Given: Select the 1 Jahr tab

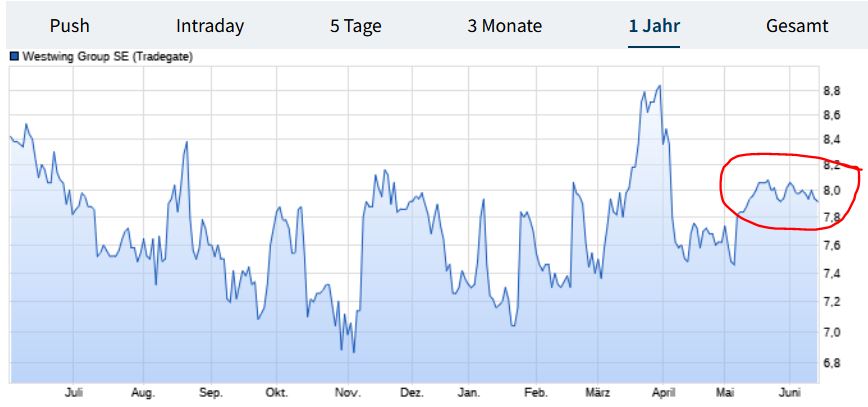Looking at the screenshot, I should pos(654,26).
